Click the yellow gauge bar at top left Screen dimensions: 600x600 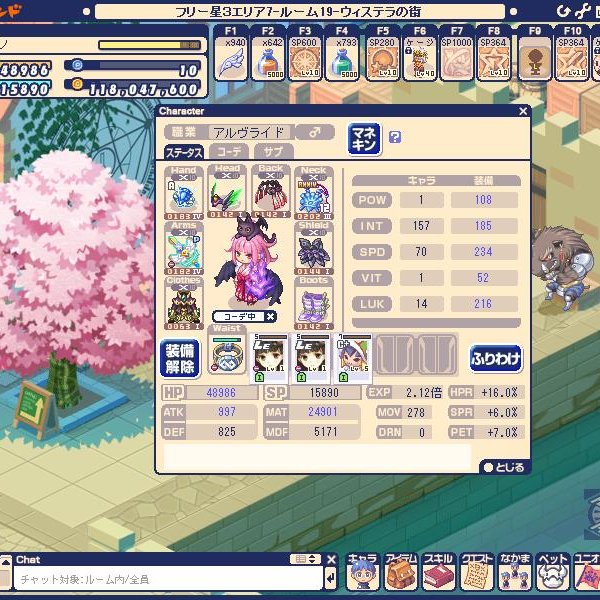(x=150, y=45)
